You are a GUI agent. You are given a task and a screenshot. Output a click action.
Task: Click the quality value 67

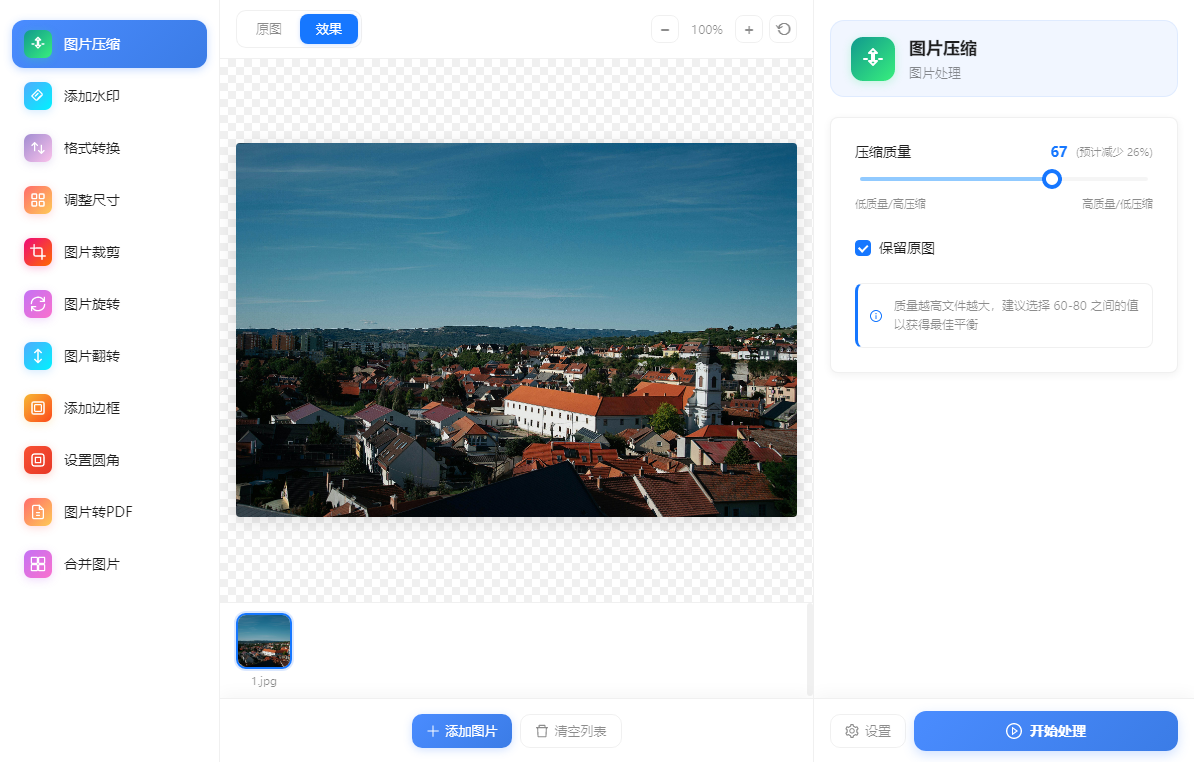coord(1058,151)
